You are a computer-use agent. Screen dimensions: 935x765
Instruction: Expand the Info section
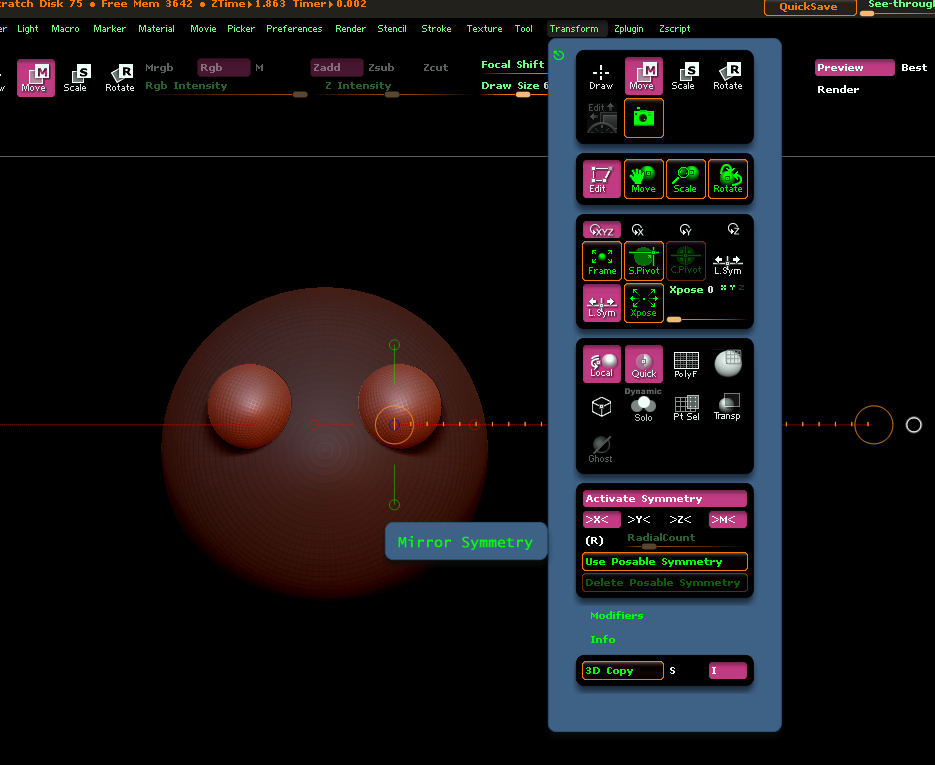coord(603,640)
